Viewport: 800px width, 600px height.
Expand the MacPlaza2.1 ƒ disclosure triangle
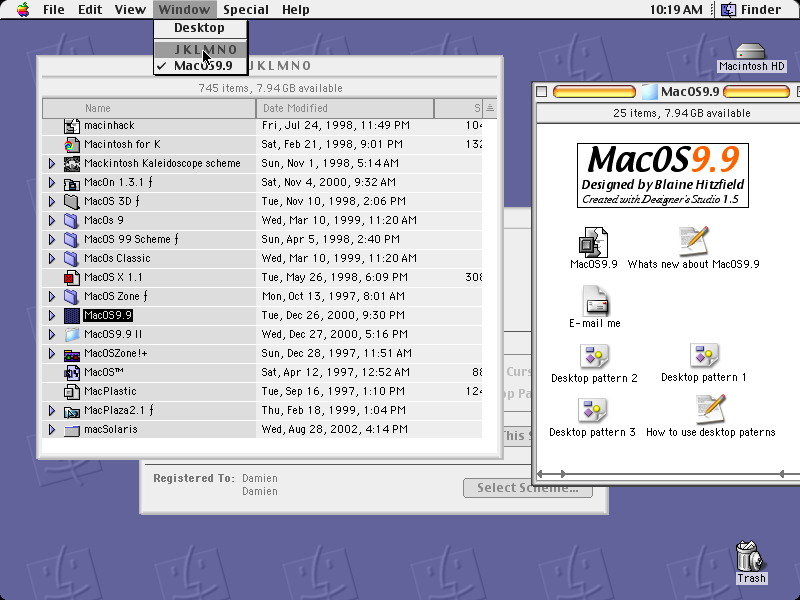pos(52,410)
